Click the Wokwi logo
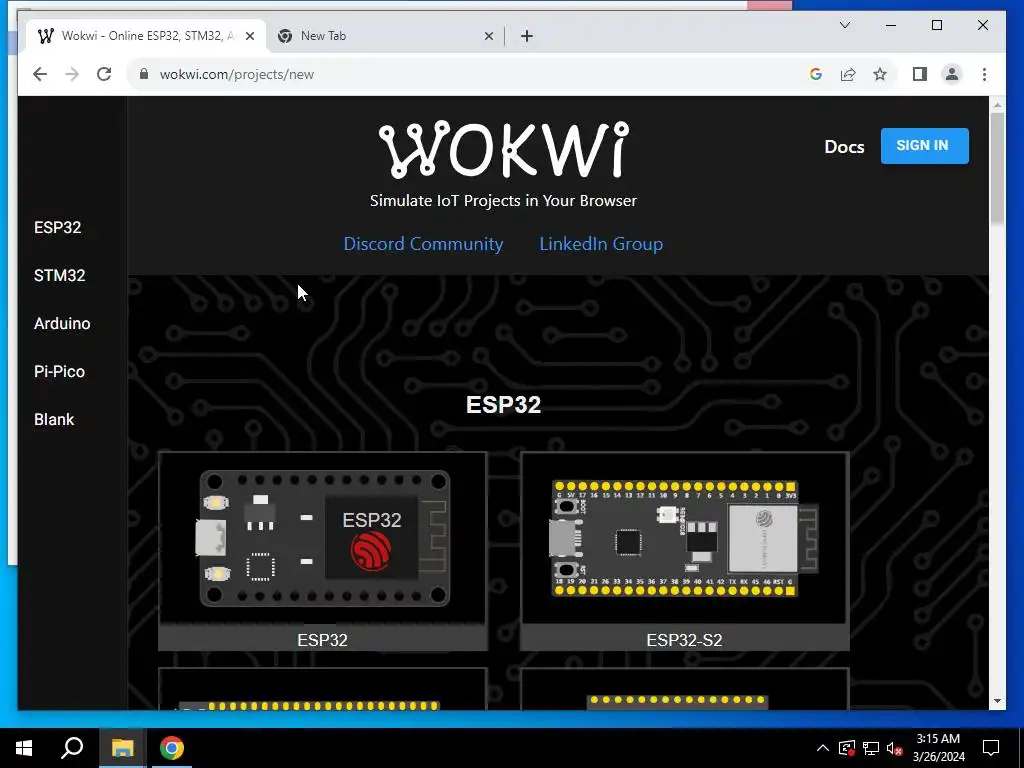 coord(504,149)
